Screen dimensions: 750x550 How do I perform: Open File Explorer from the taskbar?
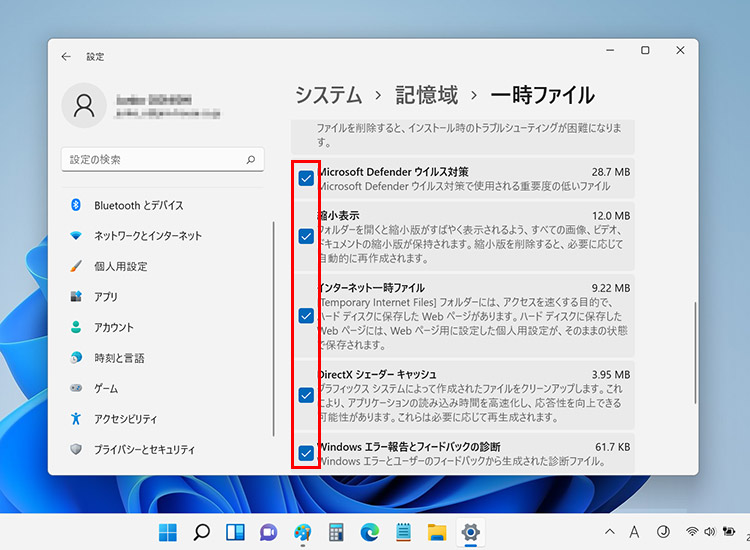tap(436, 532)
